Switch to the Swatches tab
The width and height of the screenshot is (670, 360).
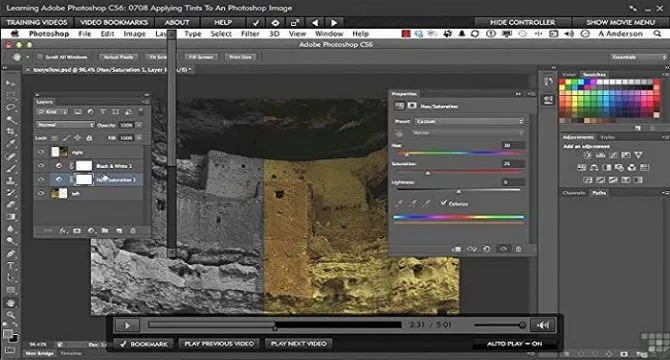(594, 74)
